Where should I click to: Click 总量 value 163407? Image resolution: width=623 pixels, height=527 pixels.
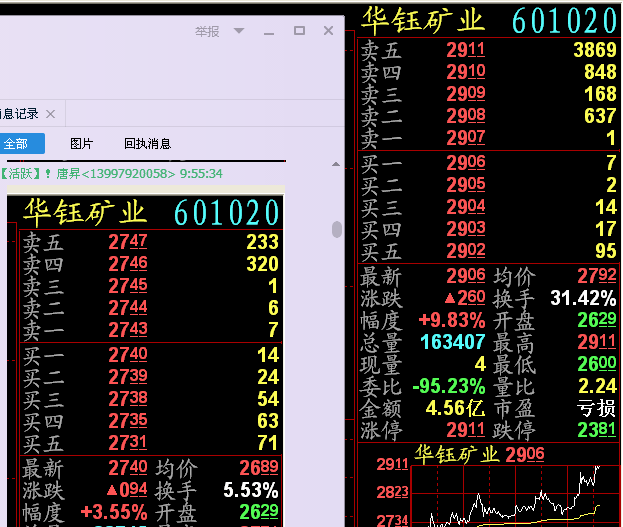(453, 342)
